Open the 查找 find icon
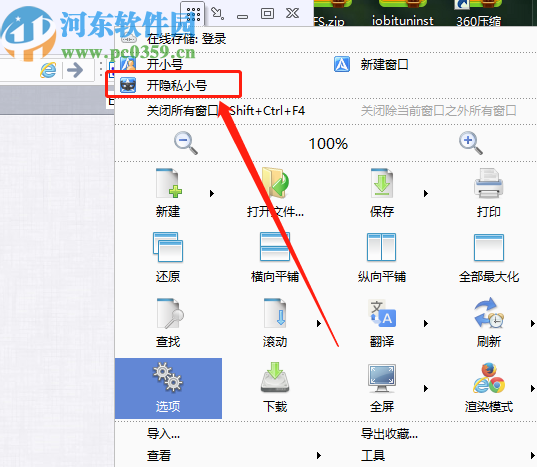The height and width of the screenshot is (467, 537). click(x=170, y=313)
